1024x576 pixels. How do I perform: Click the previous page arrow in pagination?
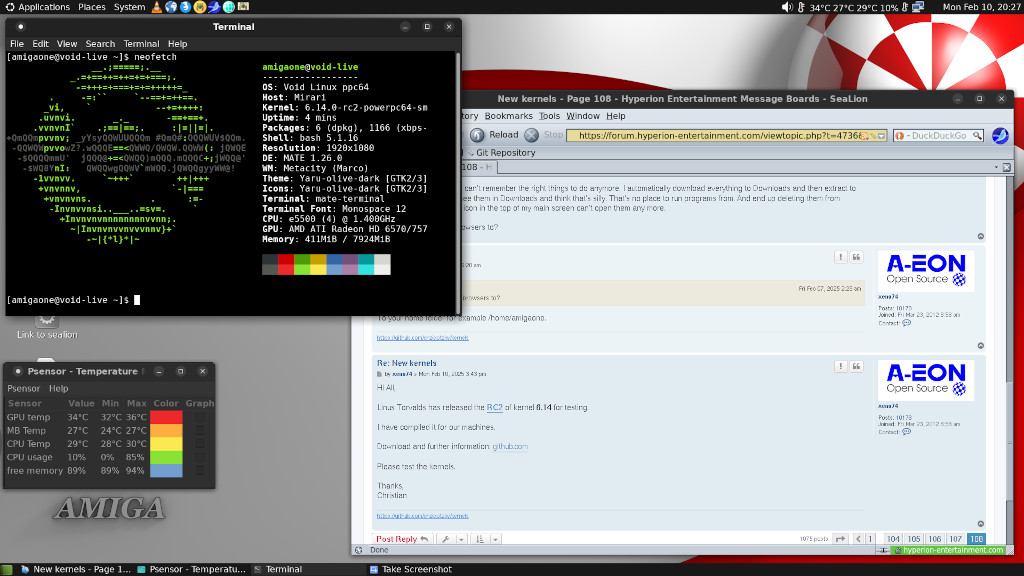point(858,539)
